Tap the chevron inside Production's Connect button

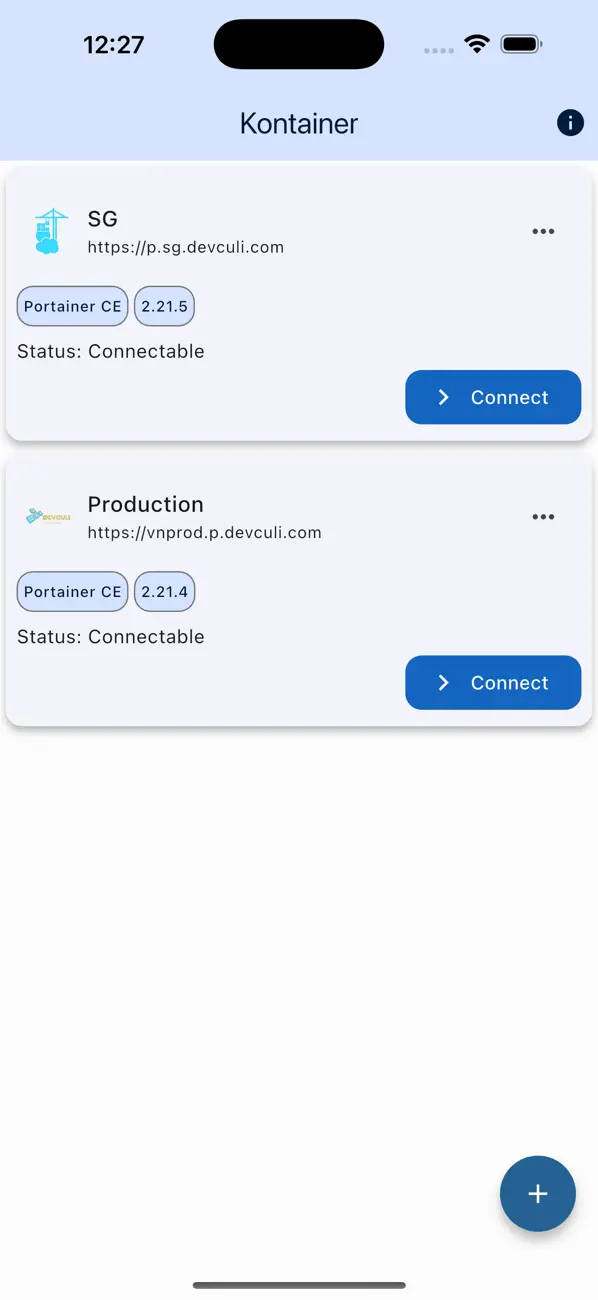pyautogui.click(x=443, y=682)
